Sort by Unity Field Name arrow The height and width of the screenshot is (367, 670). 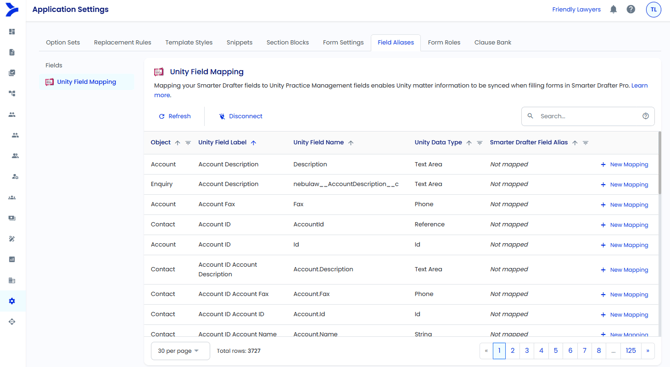(351, 143)
